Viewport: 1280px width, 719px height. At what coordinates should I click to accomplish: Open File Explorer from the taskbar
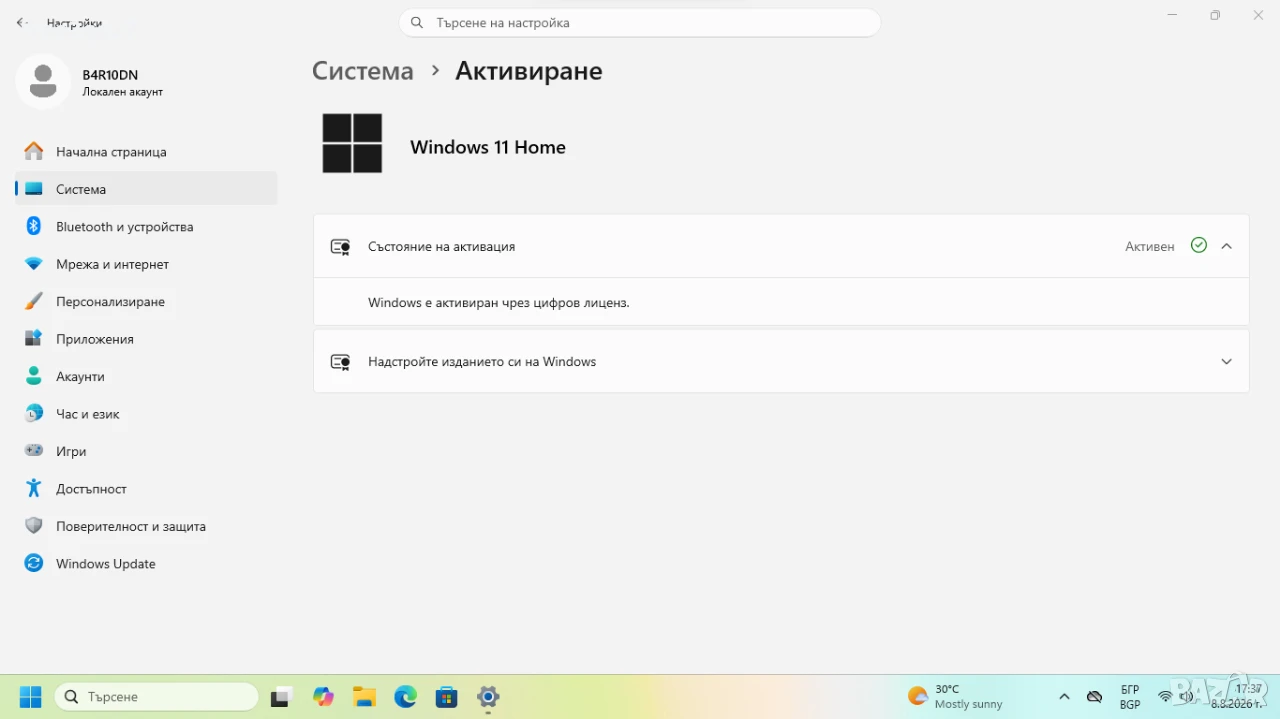click(x=364, y=697)
